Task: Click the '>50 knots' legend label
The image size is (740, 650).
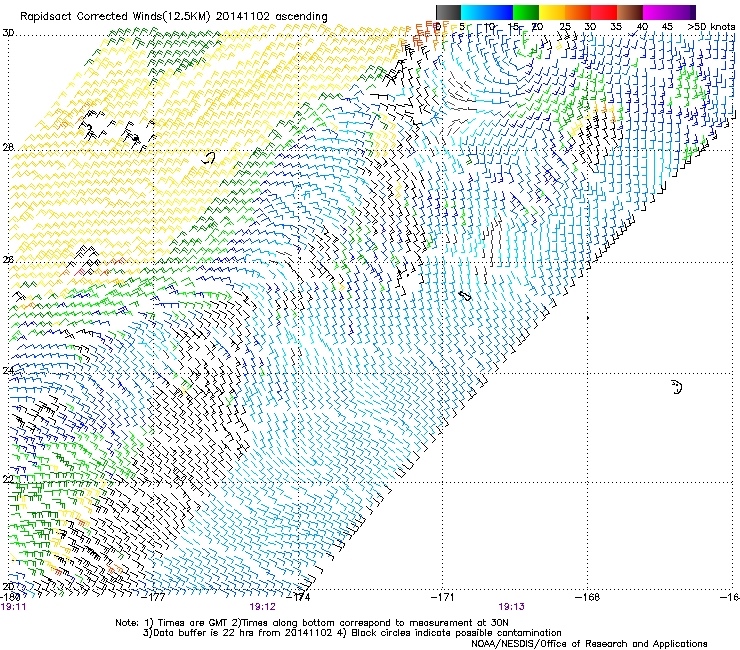Action: point(711,27)
